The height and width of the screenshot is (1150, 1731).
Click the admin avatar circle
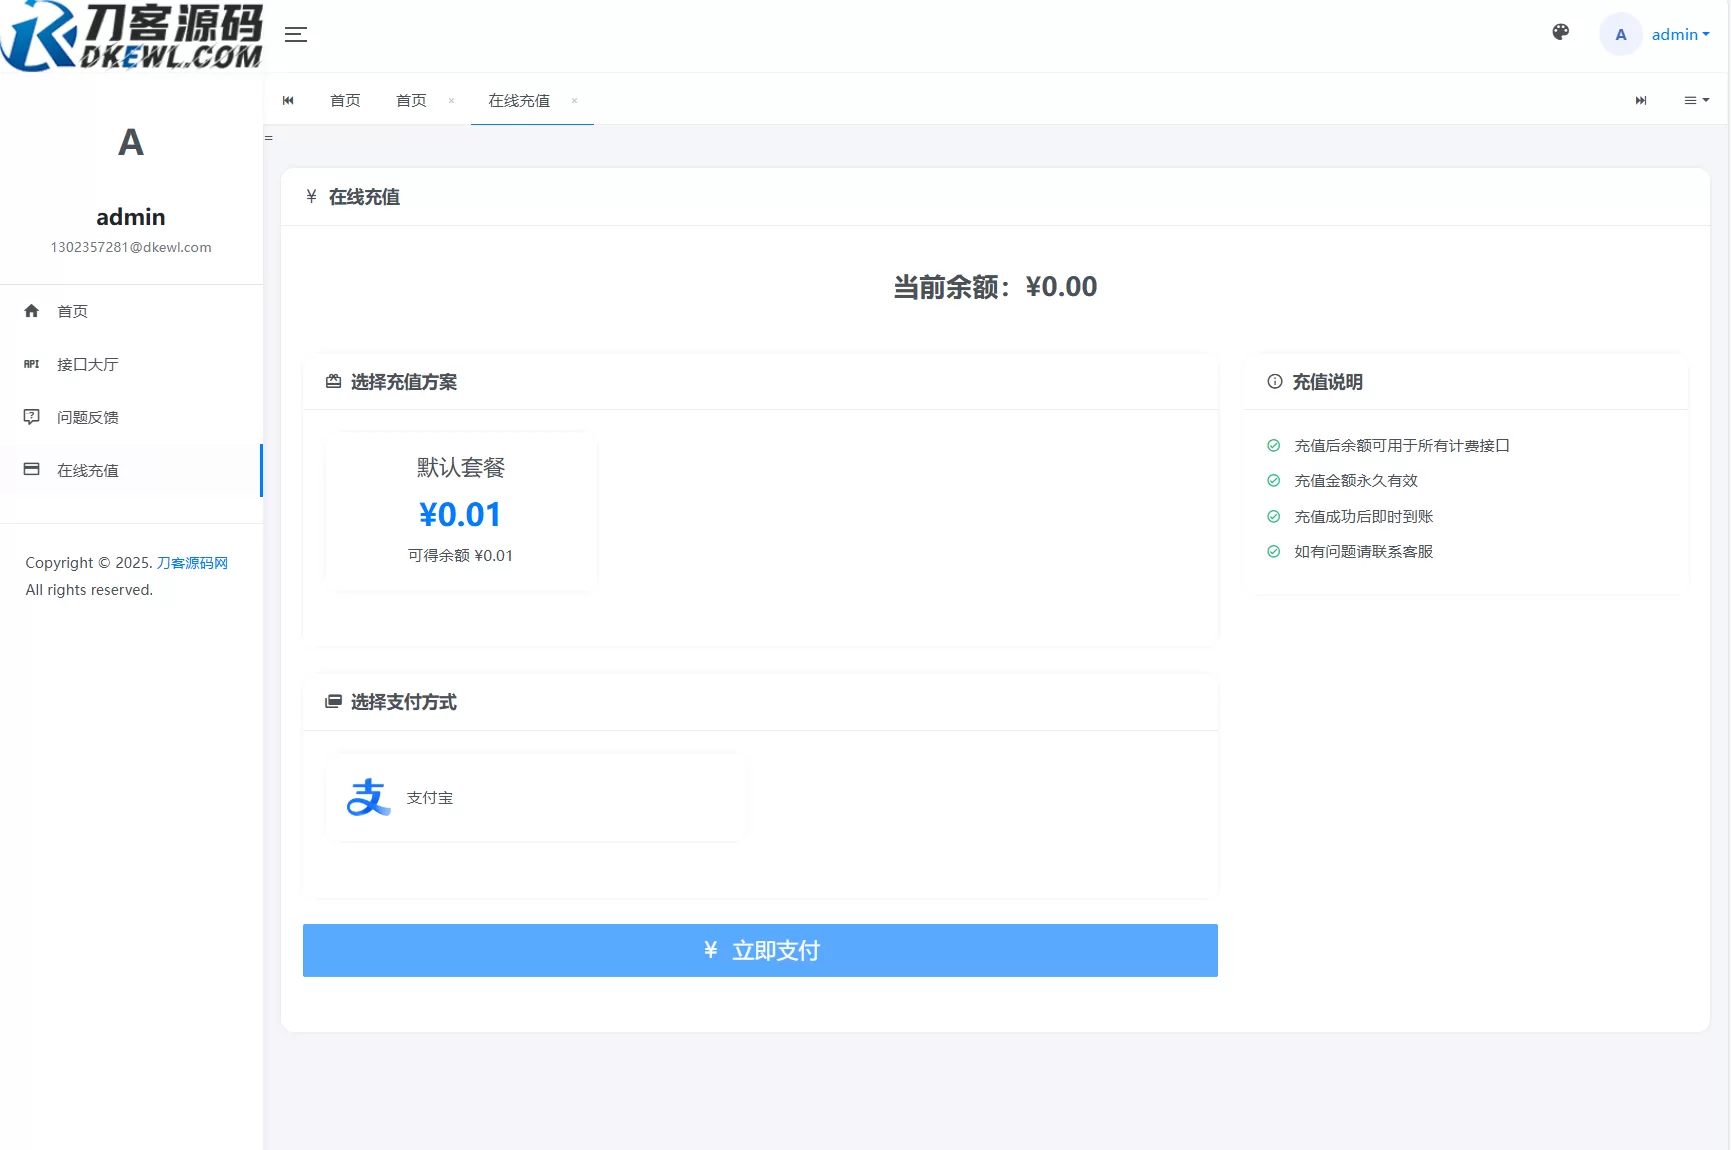pos(1620,34)
